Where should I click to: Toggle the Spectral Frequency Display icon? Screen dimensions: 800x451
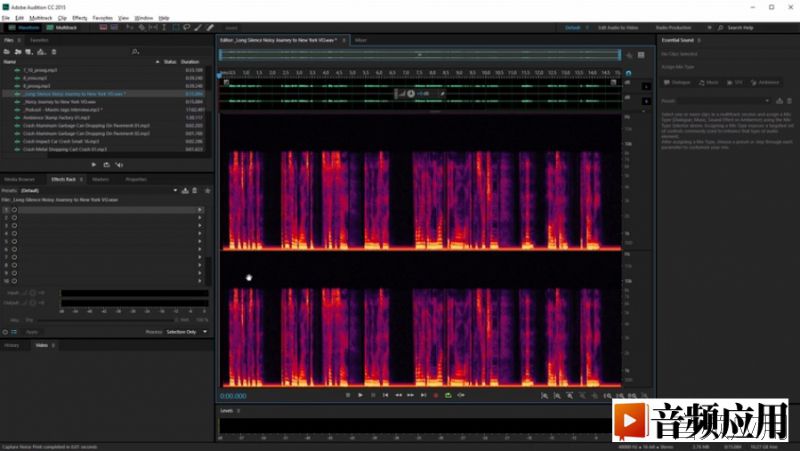coord(104,28)
